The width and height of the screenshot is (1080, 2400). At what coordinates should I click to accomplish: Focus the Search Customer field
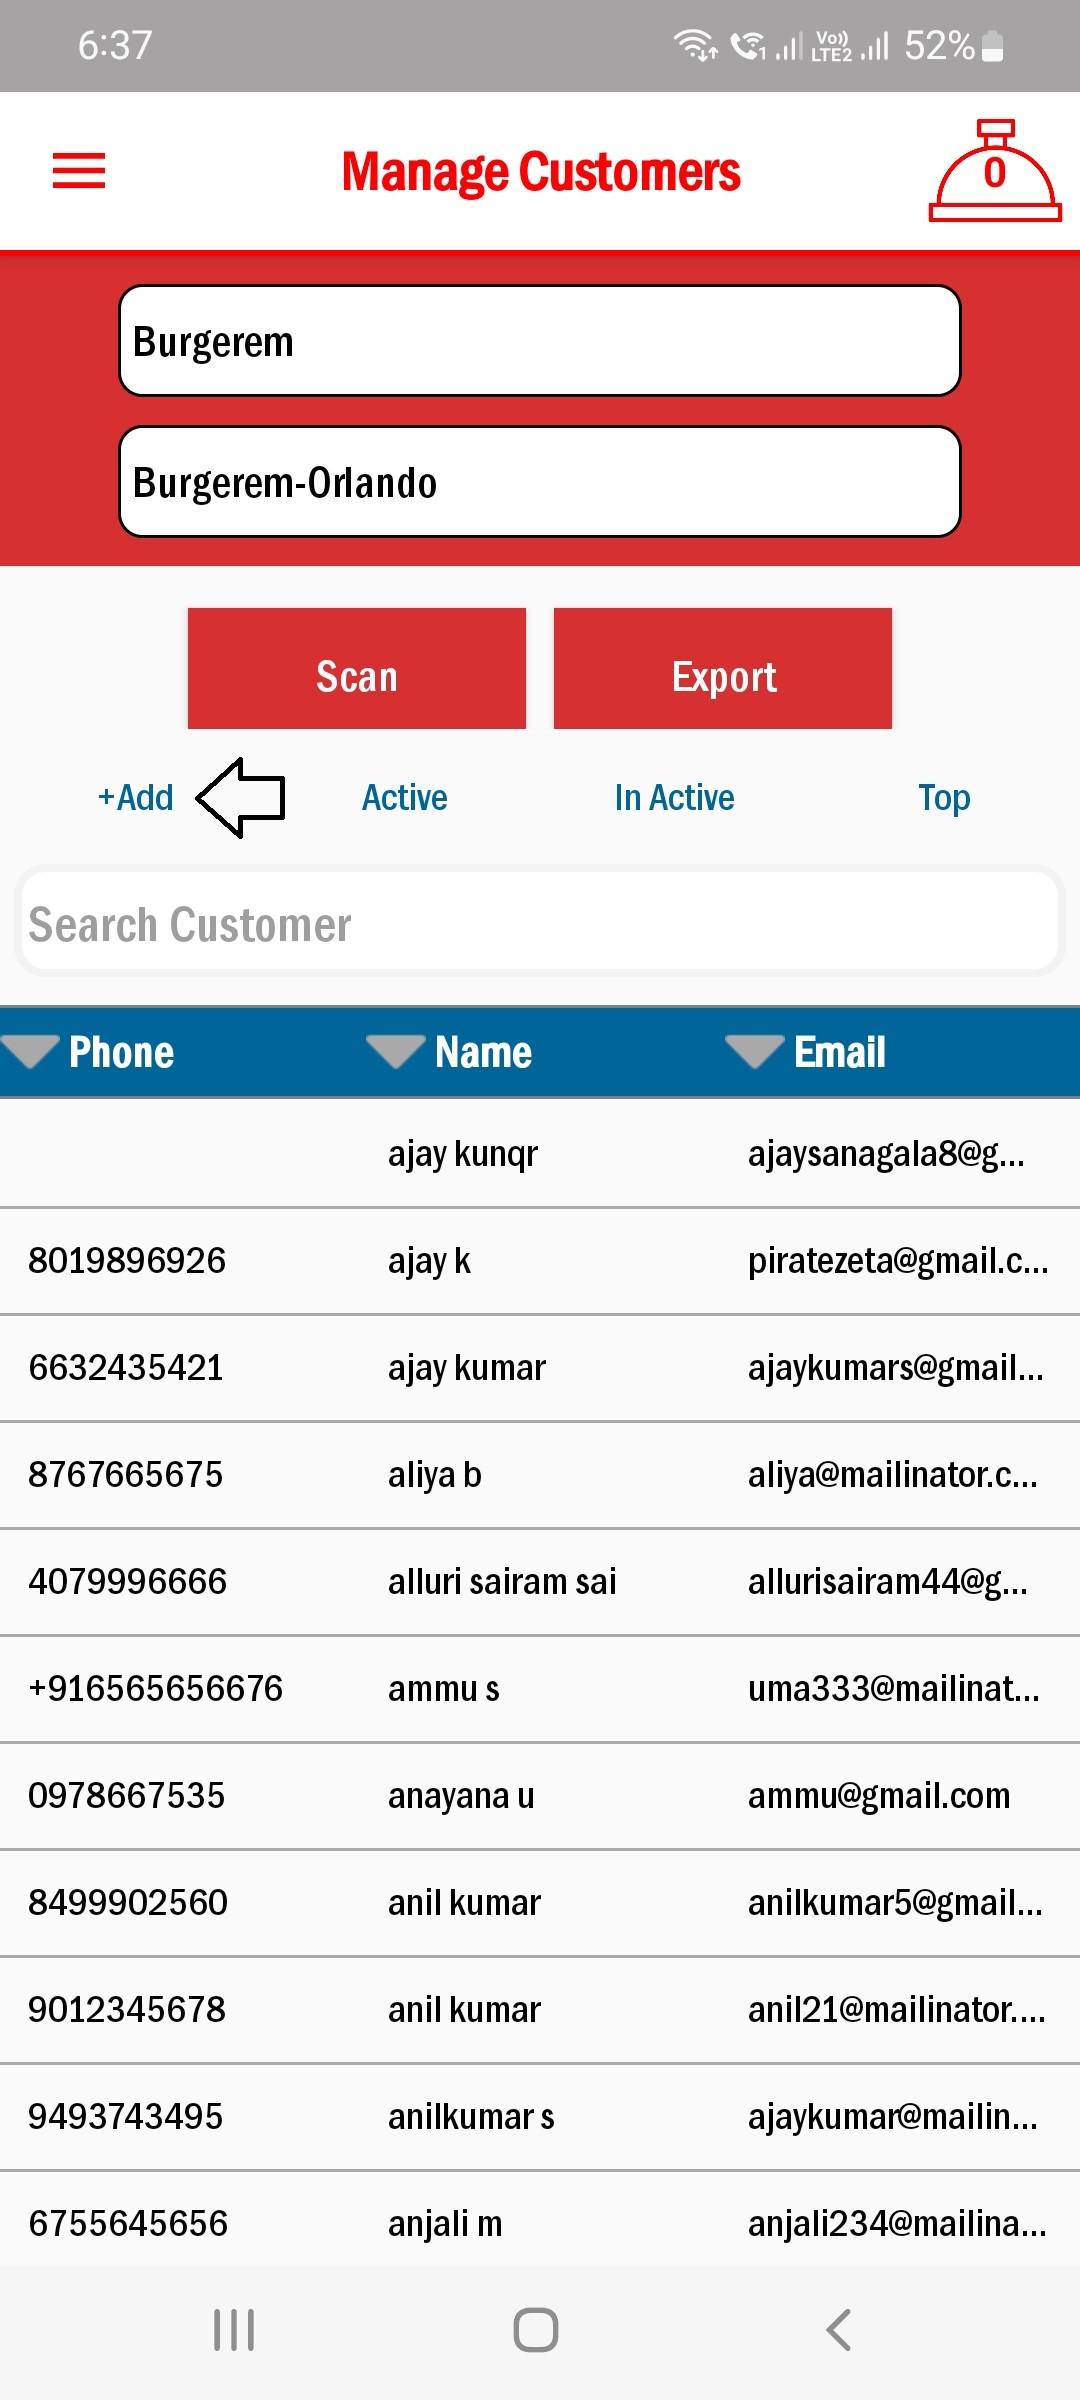pyautogui.click(x=540, y=923)
